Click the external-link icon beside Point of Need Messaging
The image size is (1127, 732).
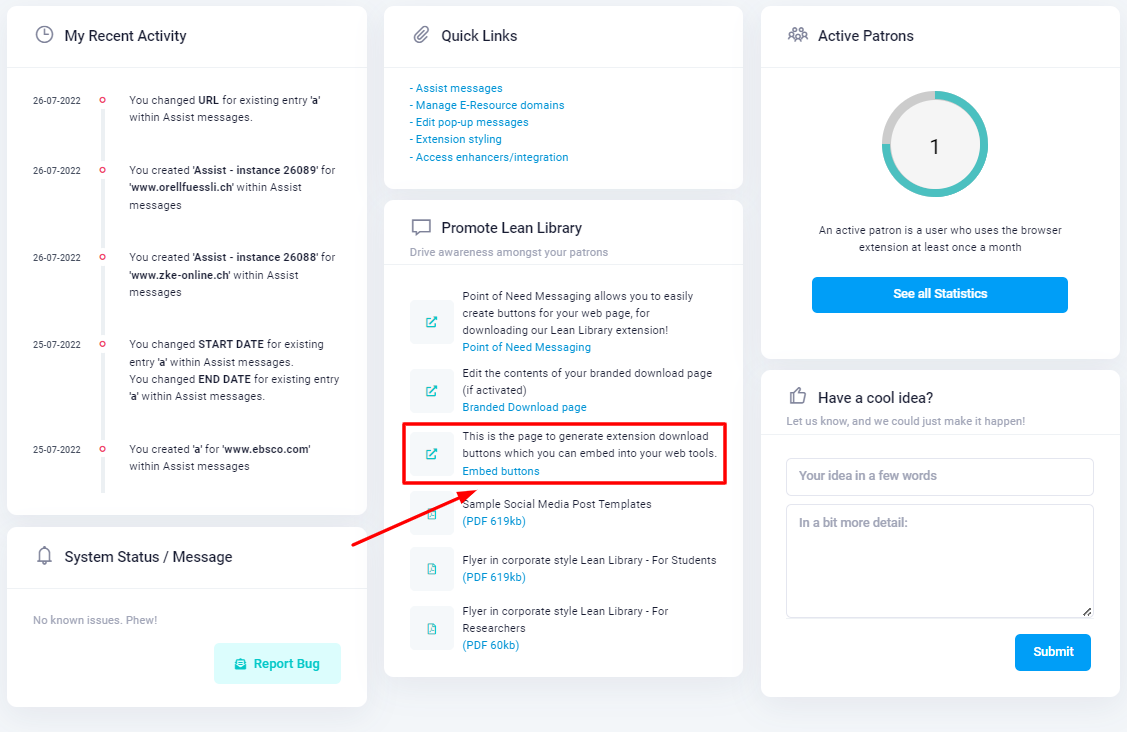click(x=433, y=322)
